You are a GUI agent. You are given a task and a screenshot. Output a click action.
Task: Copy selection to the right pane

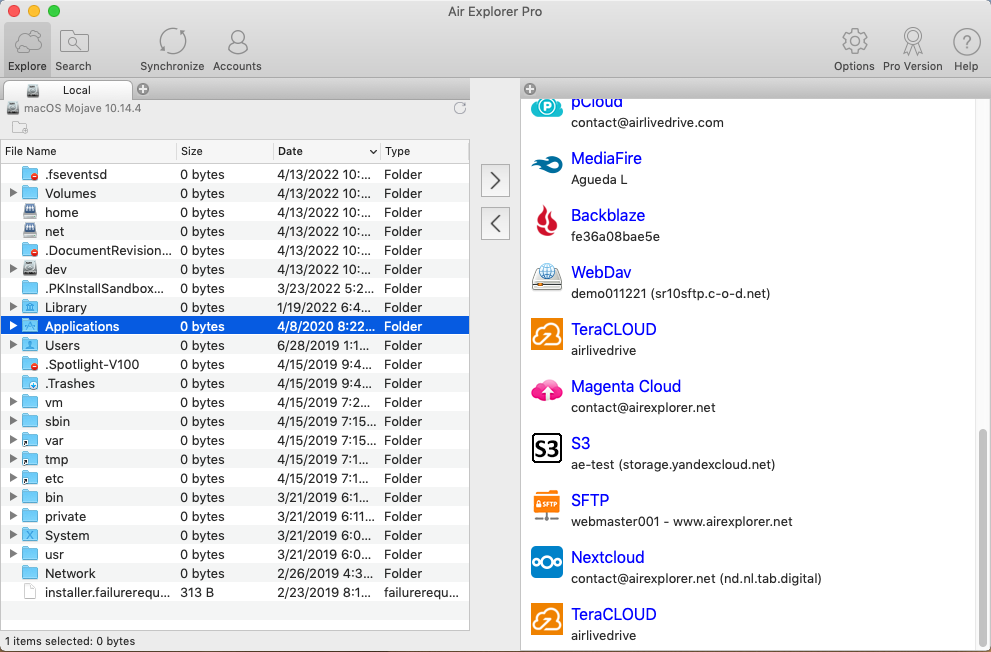[496, 181]
